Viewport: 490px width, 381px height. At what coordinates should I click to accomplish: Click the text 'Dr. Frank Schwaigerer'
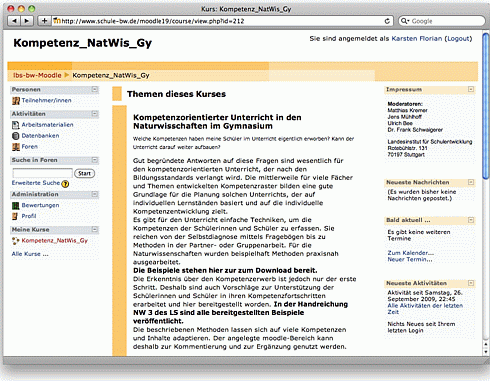415,130
